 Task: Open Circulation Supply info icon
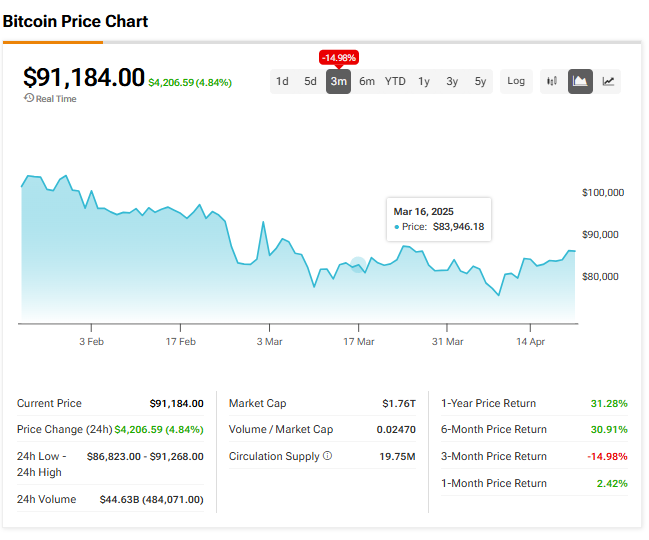(327, 456)
